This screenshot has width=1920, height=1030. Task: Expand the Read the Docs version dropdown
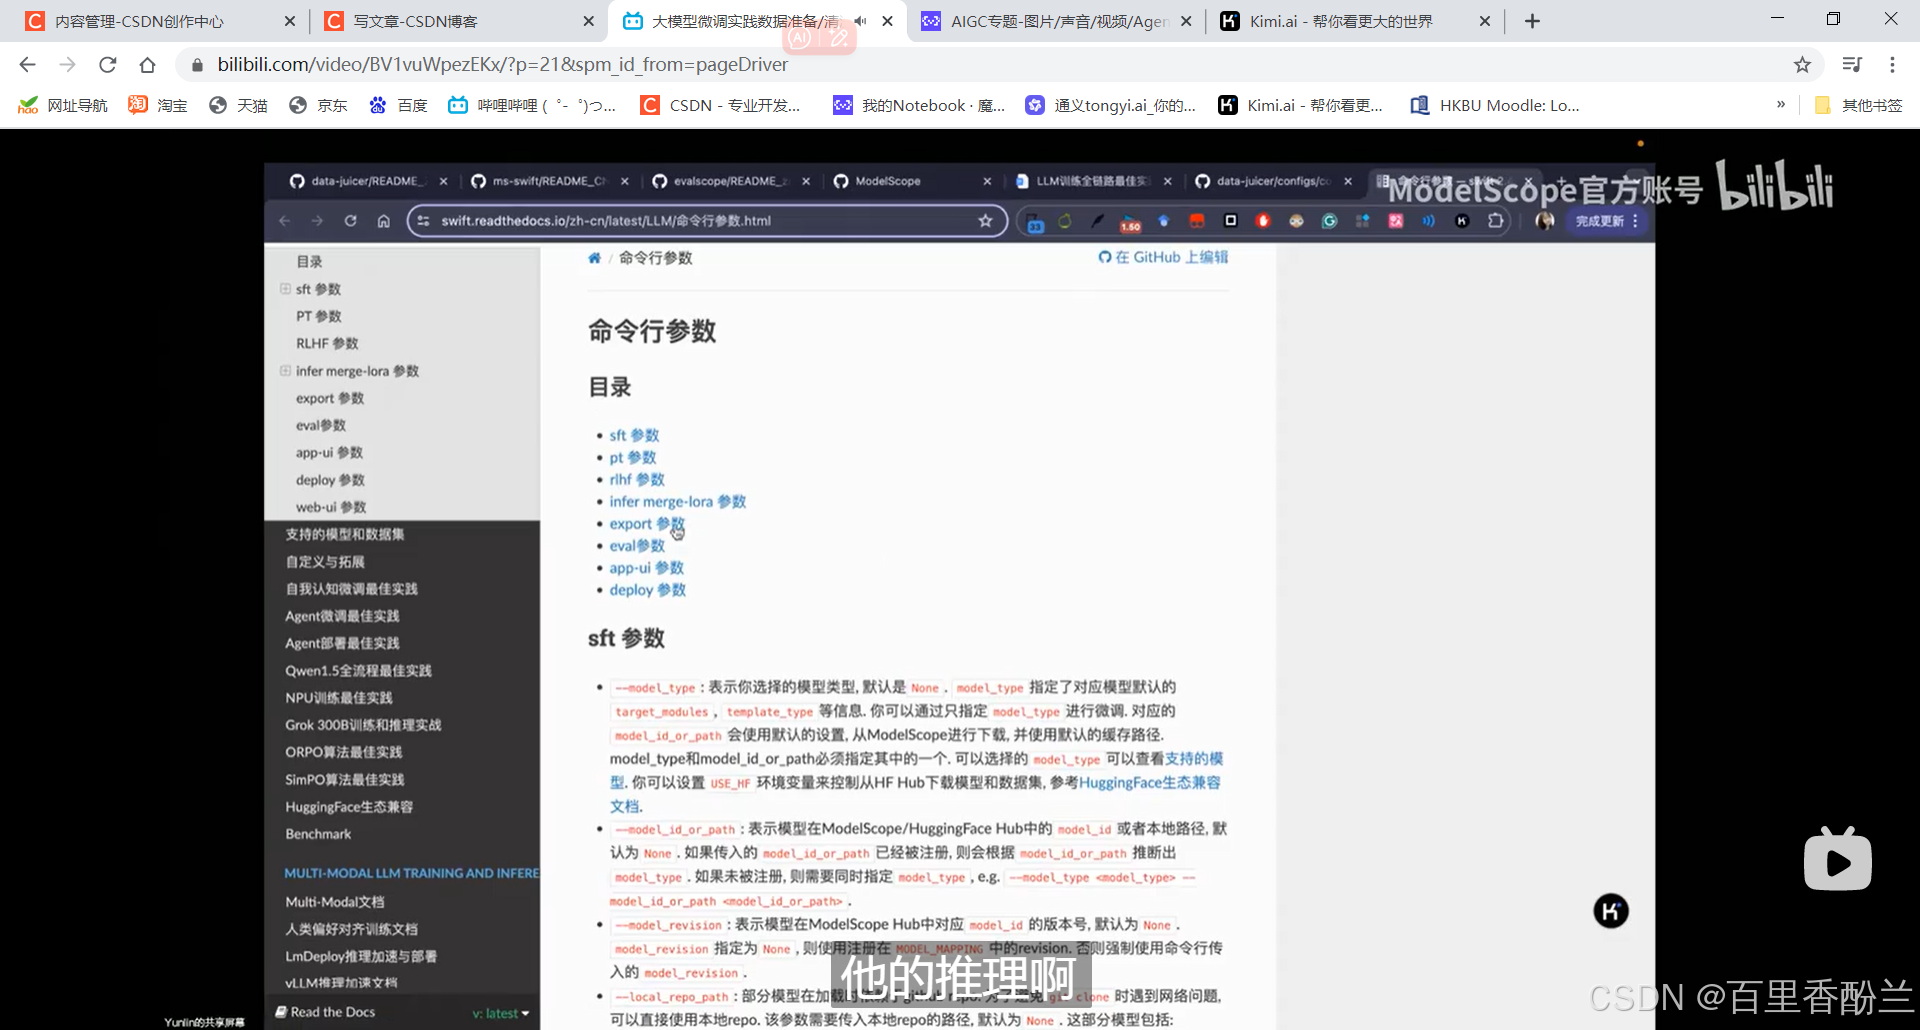click(501, 1013)
